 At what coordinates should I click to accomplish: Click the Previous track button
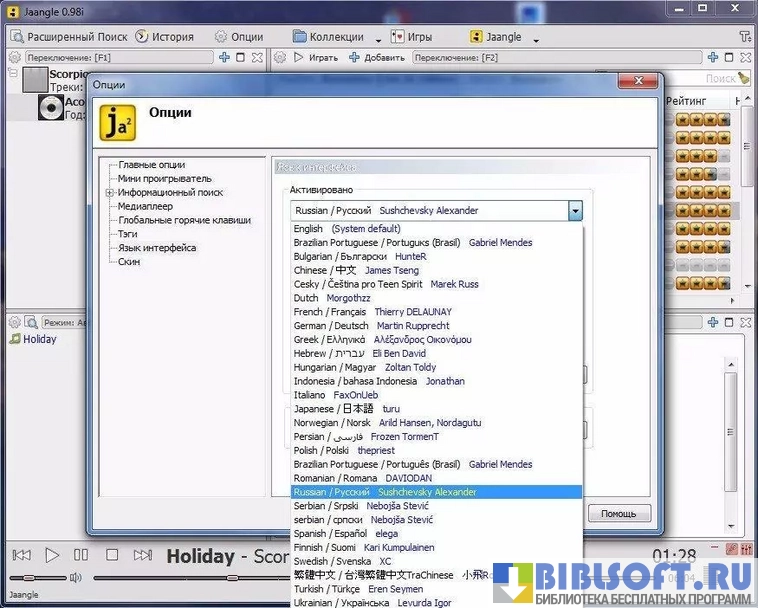[21, 555]
